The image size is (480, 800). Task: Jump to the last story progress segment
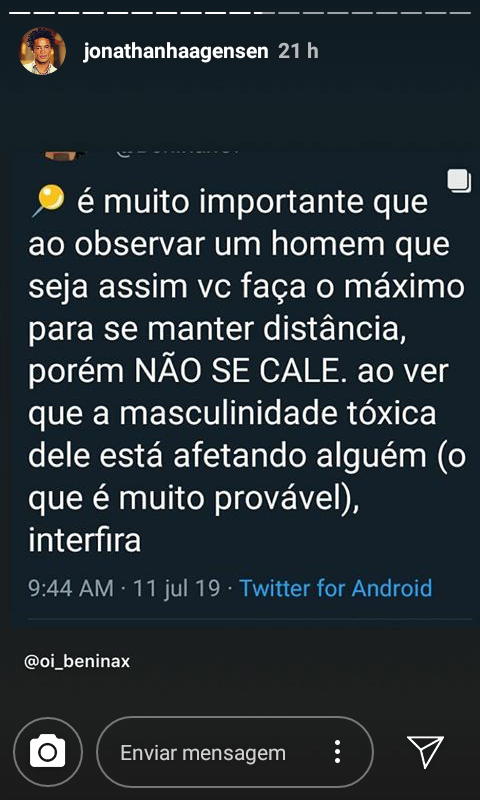point(462,12)
